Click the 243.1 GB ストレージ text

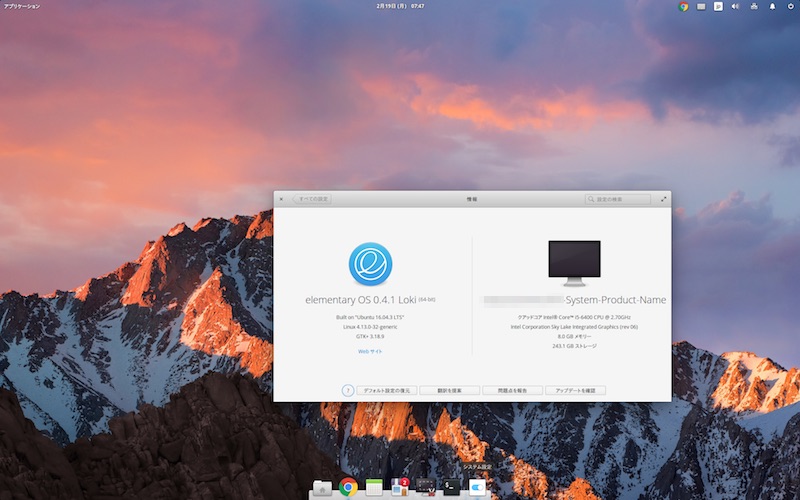pyautogui.click(x=574, y=346)
